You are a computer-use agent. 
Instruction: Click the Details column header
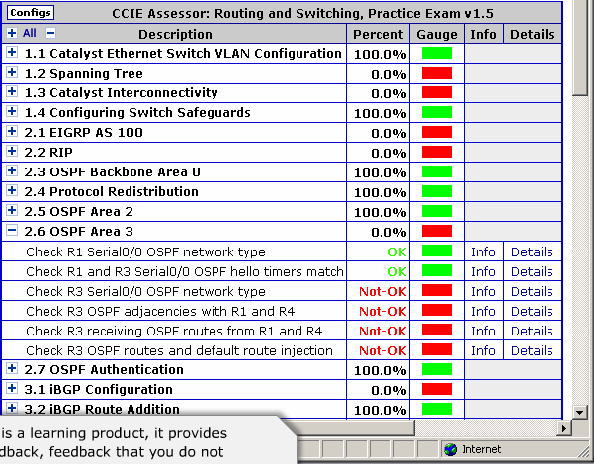[532, 34]
